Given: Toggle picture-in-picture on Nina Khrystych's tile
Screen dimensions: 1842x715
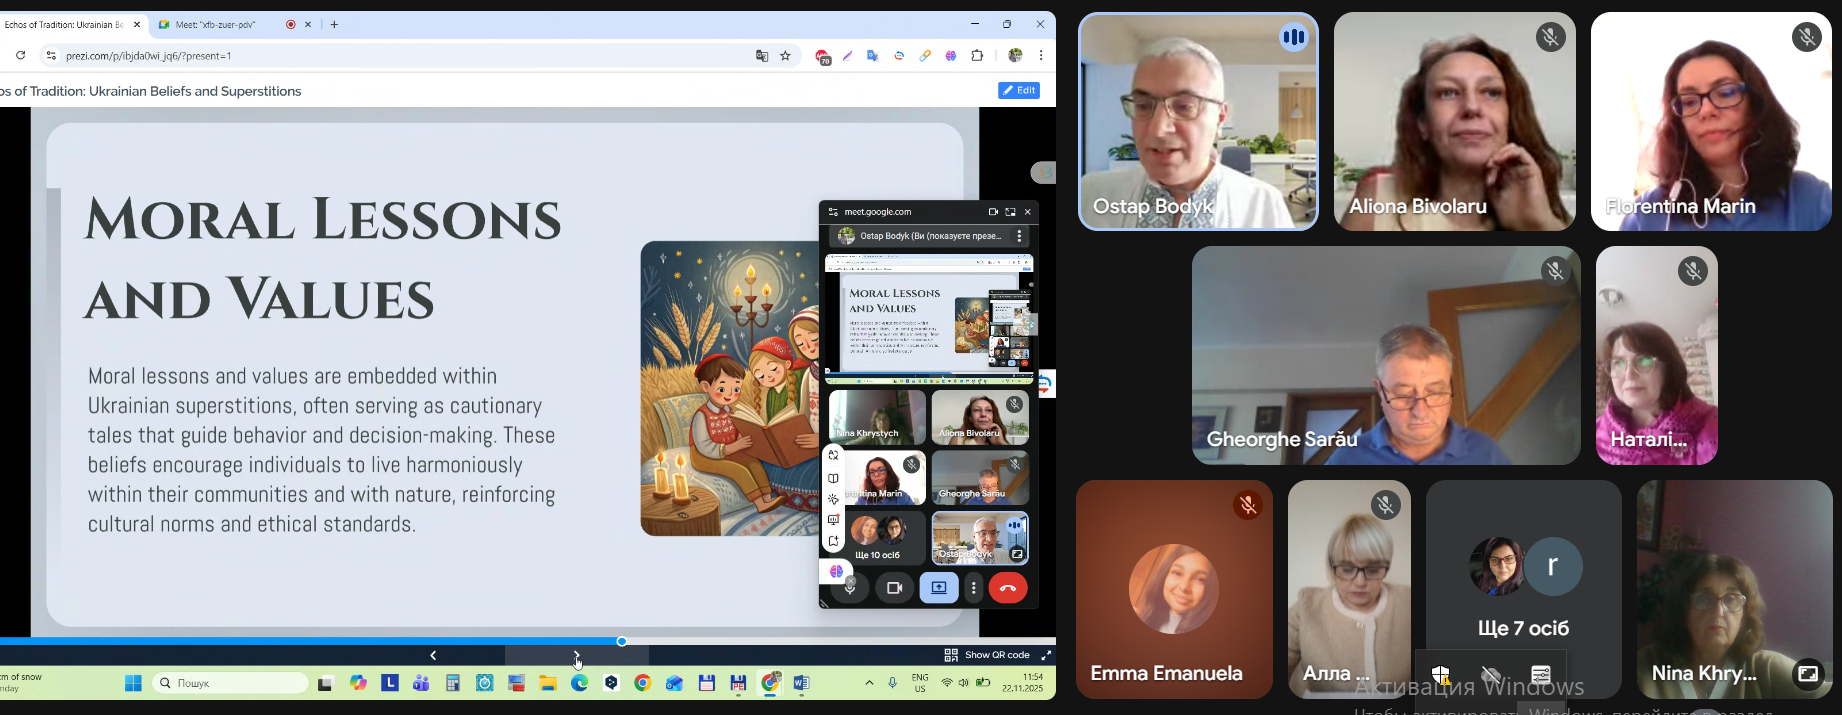Looking at the screenshot, I should point(1808,674).
